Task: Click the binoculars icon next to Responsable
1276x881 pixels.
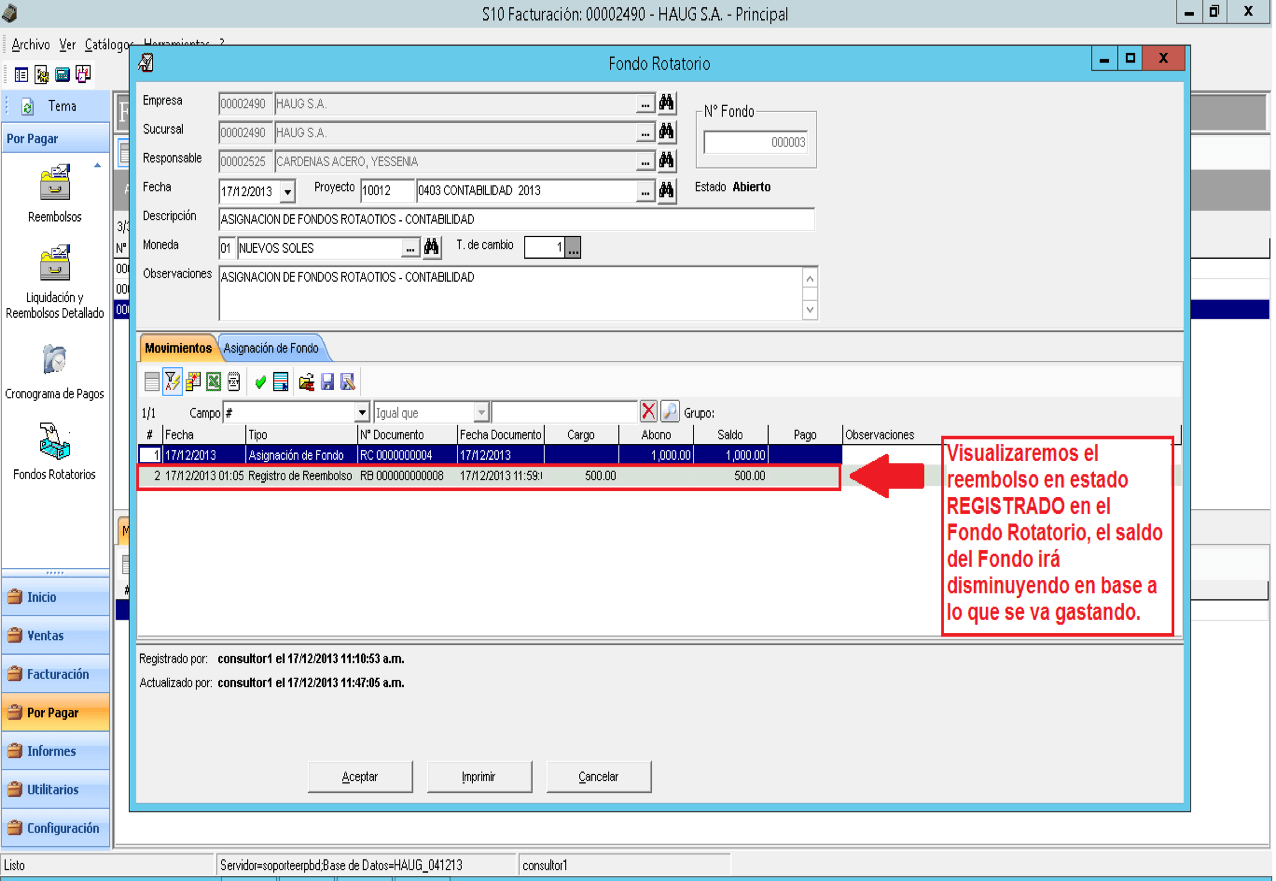Action: coord(667,161)
